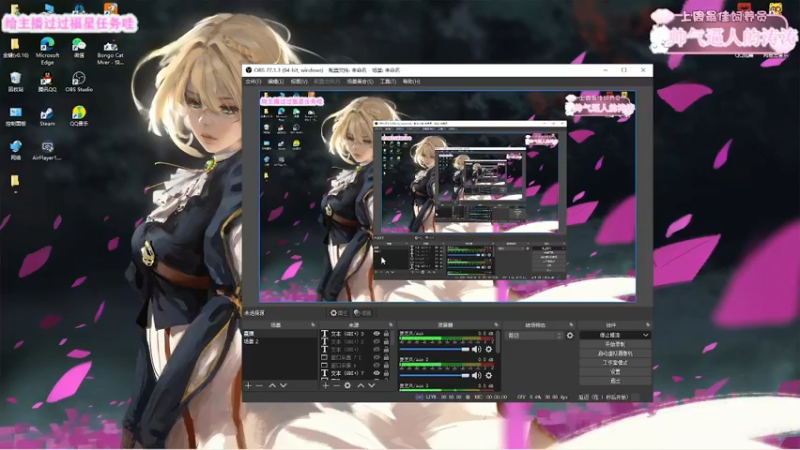Open the 麦克风/Aux 2 channel settings gear
This screenshot has width=800, height=450.
(x=489, y=376)
